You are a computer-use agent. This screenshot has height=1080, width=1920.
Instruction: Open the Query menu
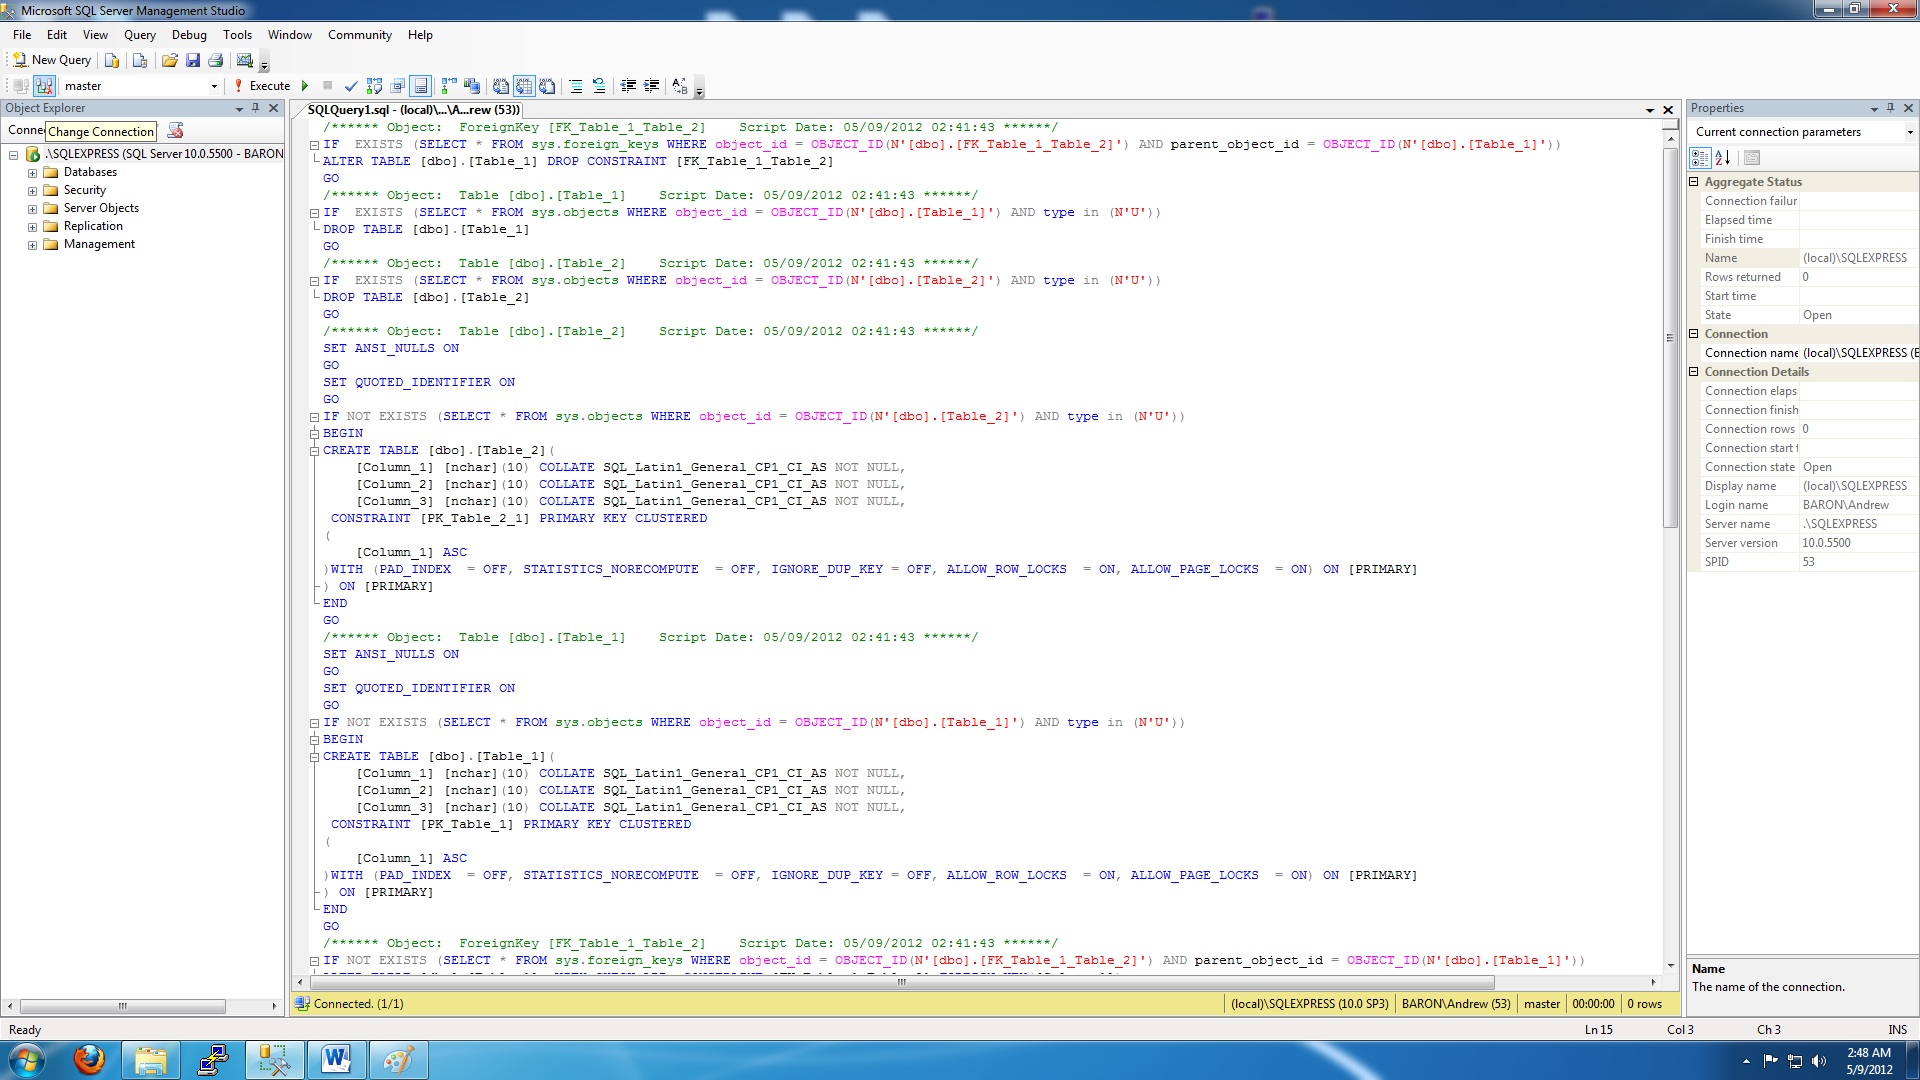click(x=139, y=34)
